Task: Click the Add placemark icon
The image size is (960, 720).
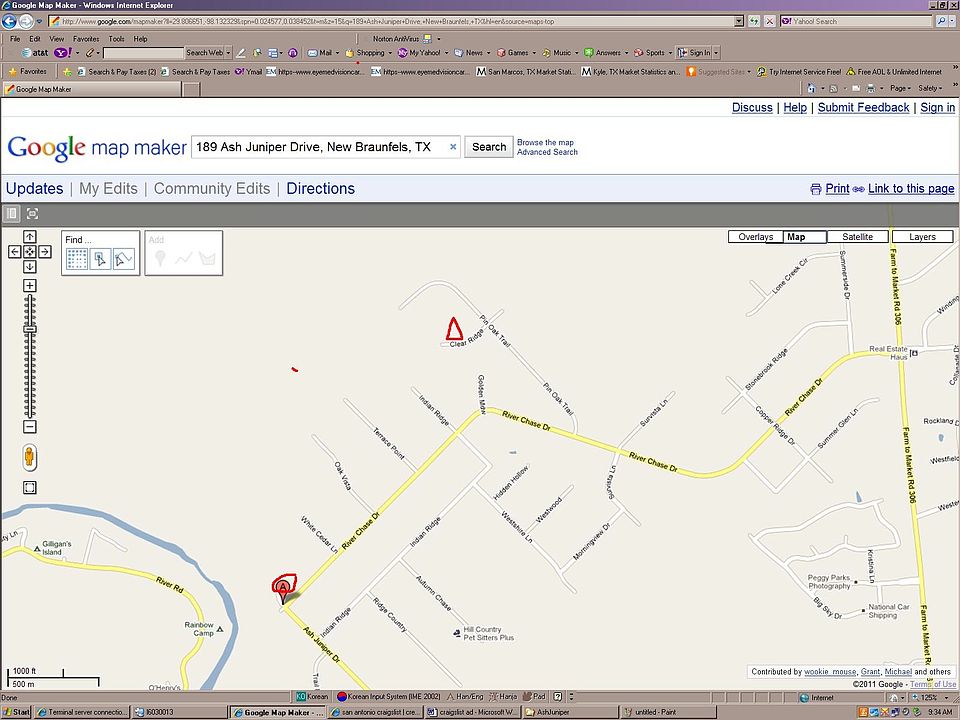Action: click(160, 258)
